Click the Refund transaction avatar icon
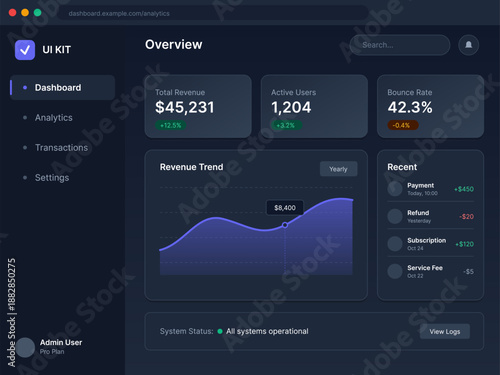Viewport: 500px width, 375px height. (x=395, y=216)
